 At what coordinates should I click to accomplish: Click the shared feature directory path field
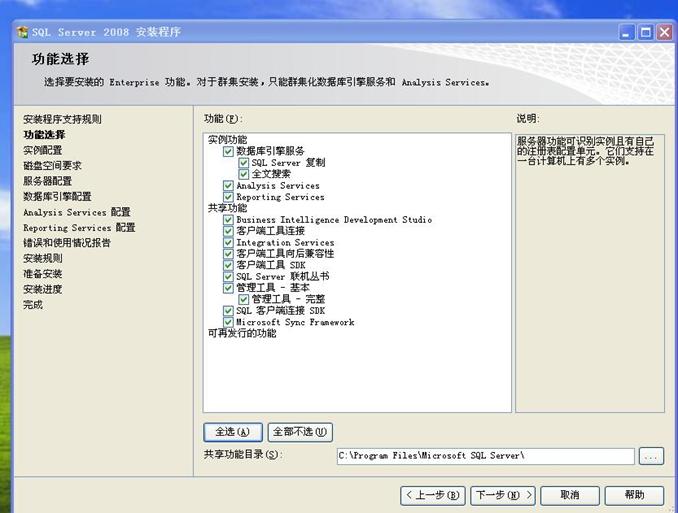pos(485,456)
